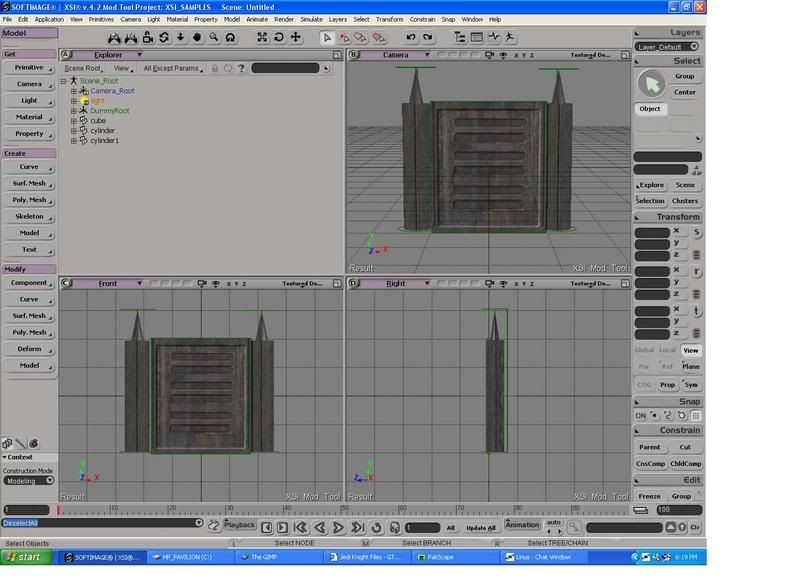Click the undo arrow icon
Viewport: 800px width, 578px height.
coord(411,37)
